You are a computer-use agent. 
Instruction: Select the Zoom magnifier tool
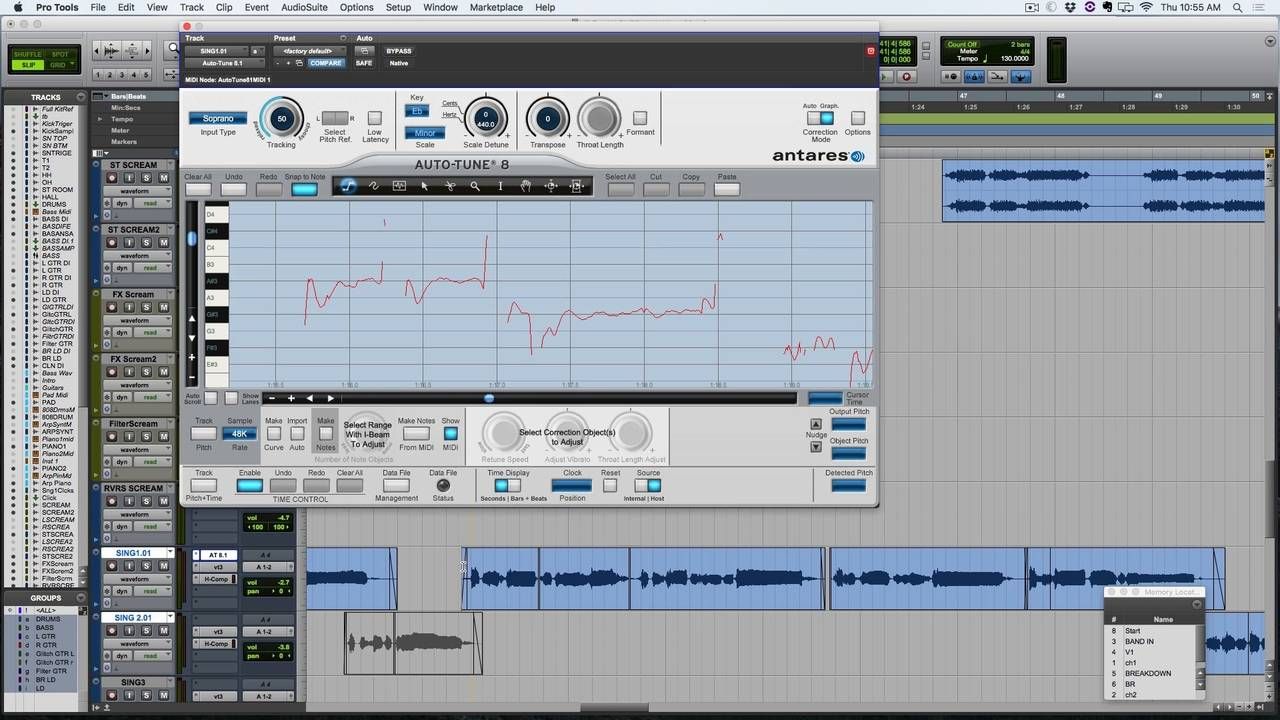[x=475, y=186]
